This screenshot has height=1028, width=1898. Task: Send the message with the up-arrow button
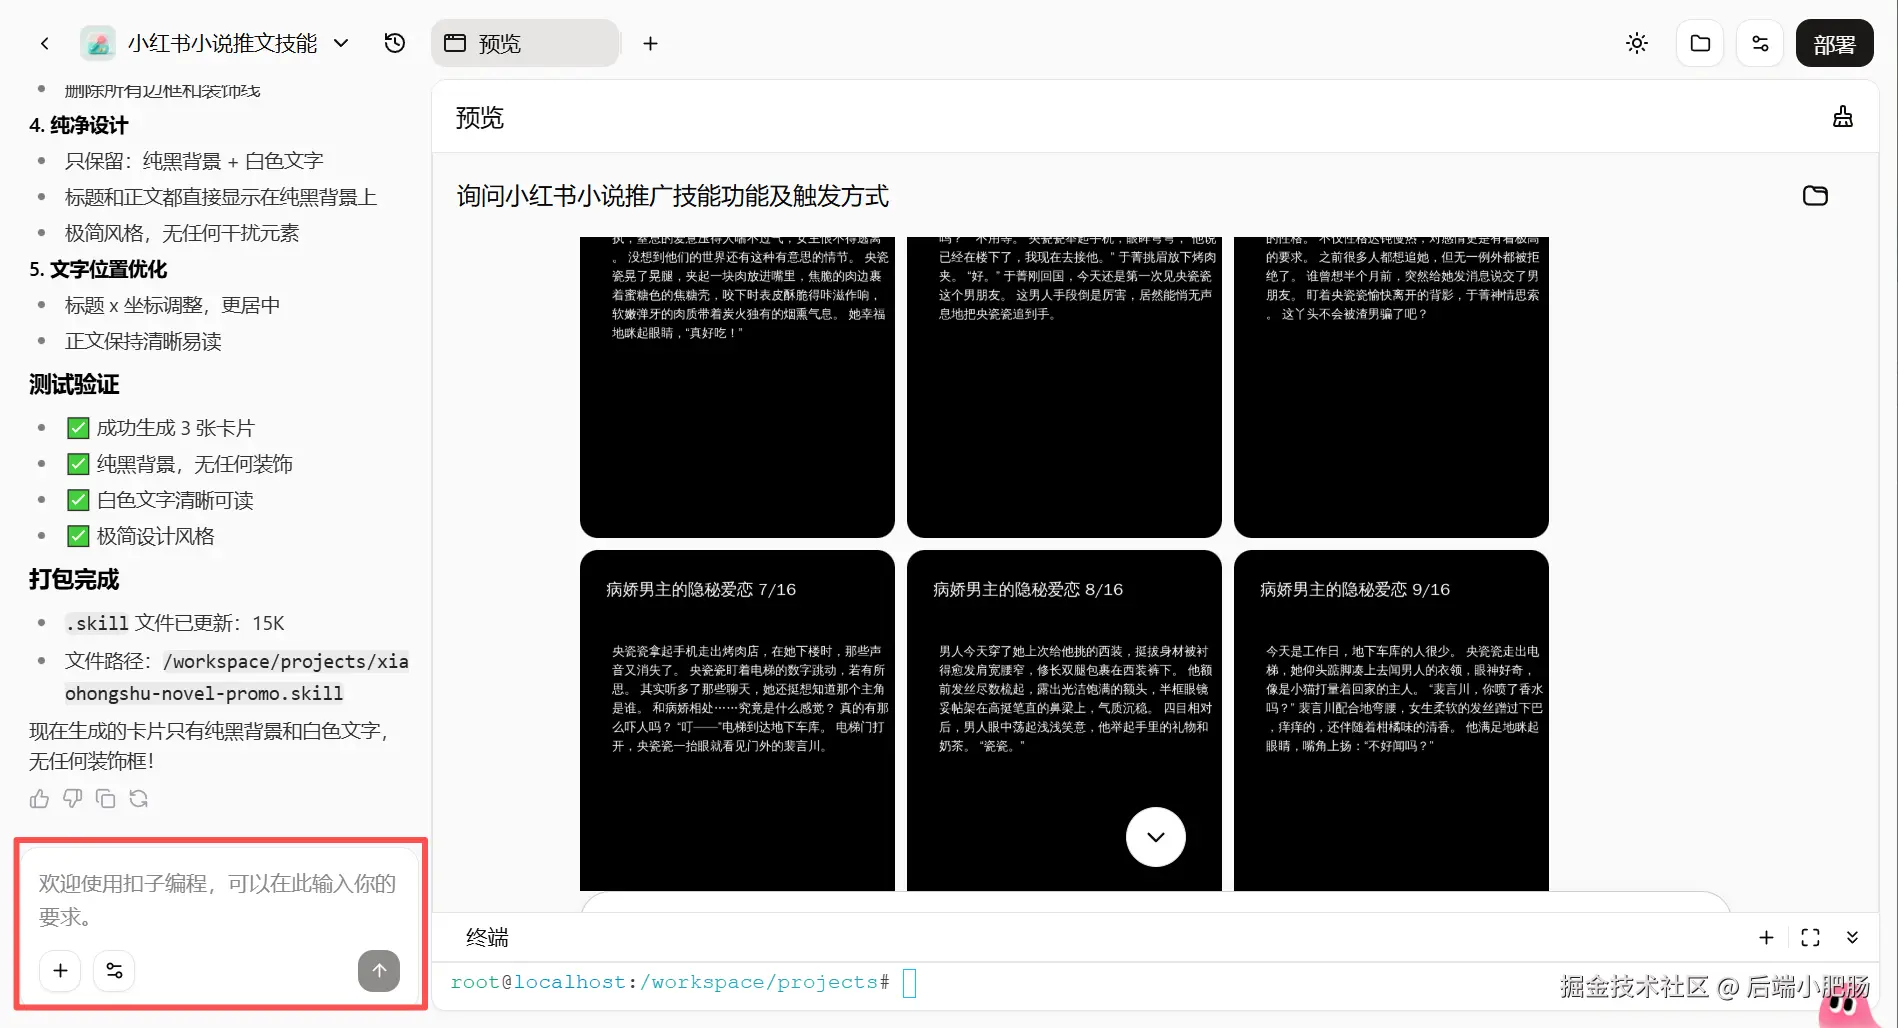379,970
